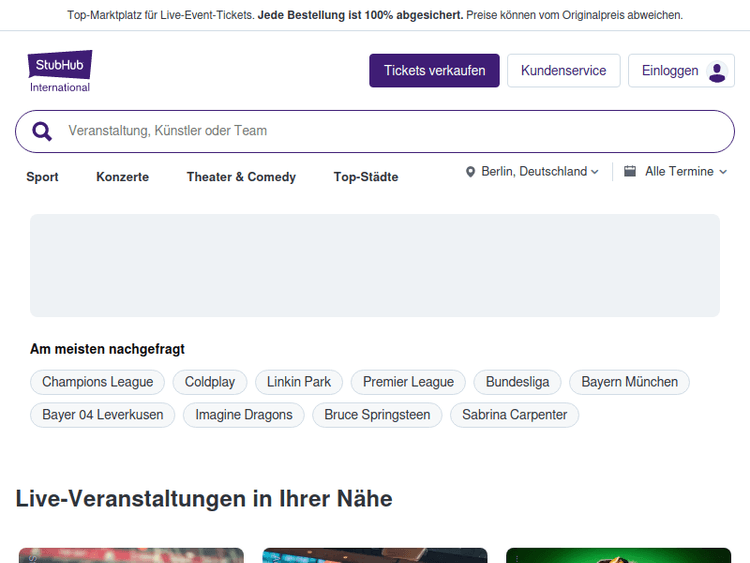
Task: Select the Coldplay chip
Action: (210, 382)
